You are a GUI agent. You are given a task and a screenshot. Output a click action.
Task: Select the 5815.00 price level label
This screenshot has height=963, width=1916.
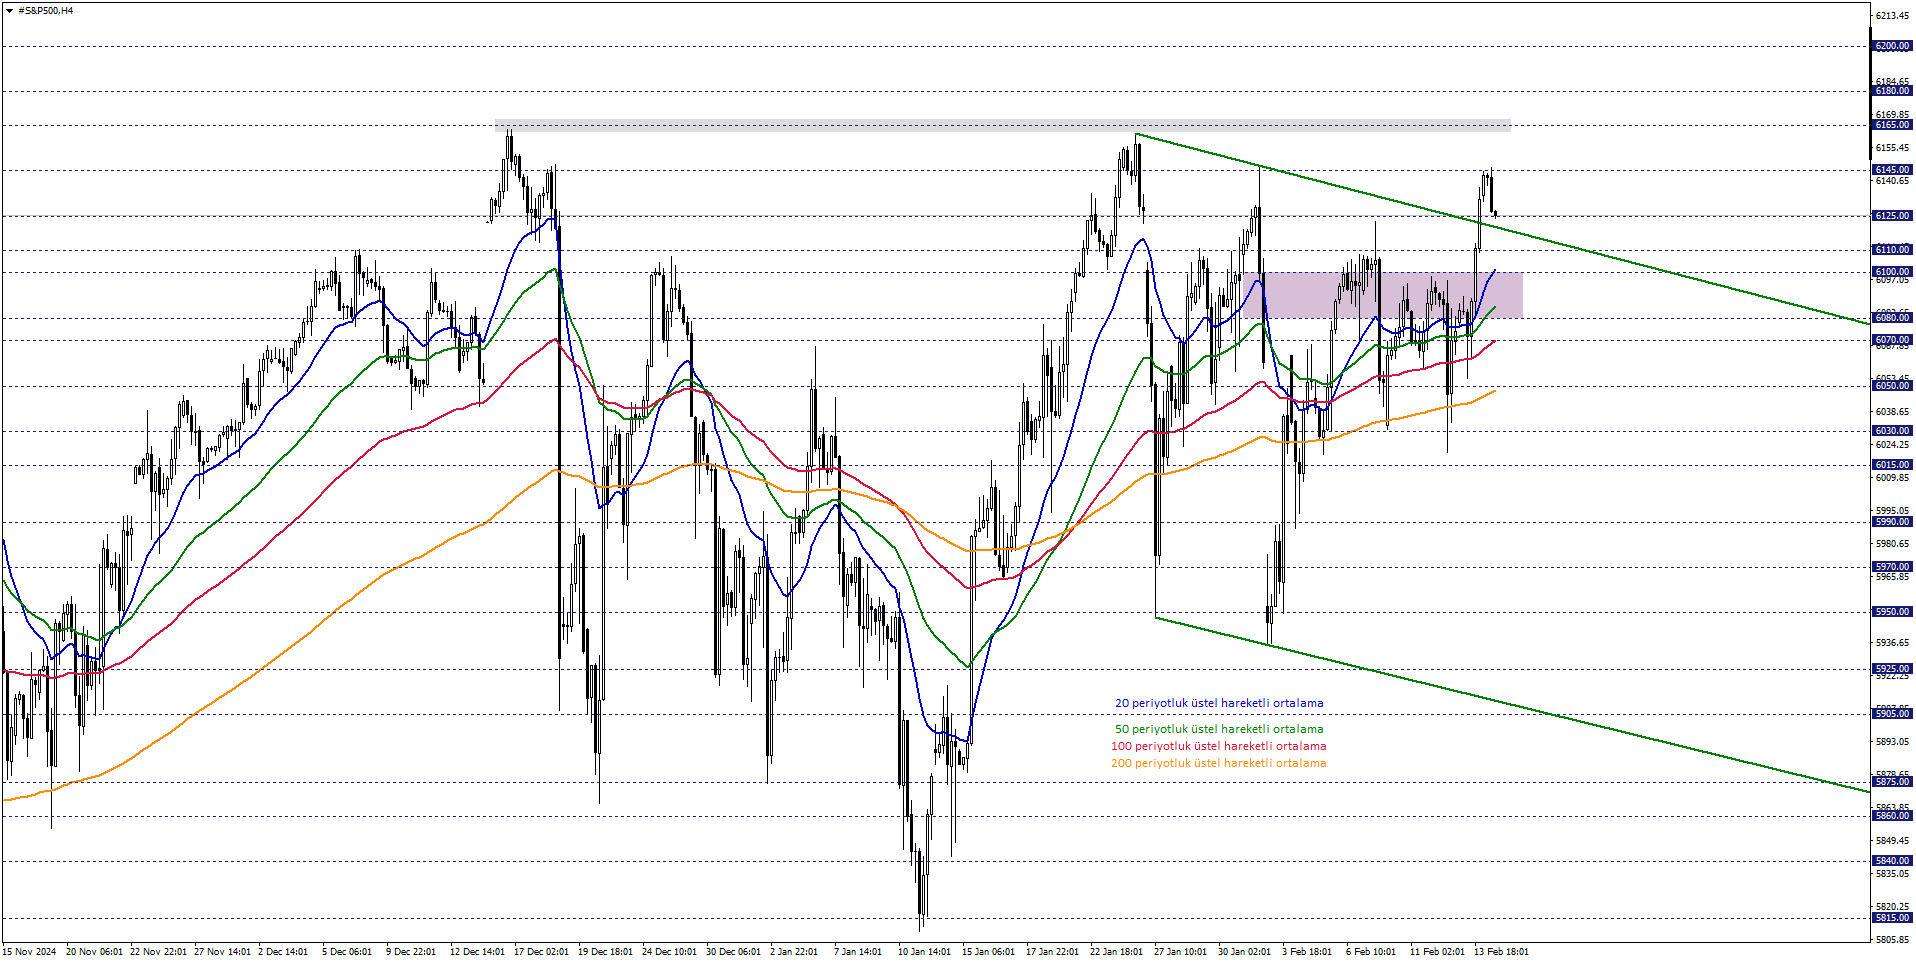click(1892, 918)
